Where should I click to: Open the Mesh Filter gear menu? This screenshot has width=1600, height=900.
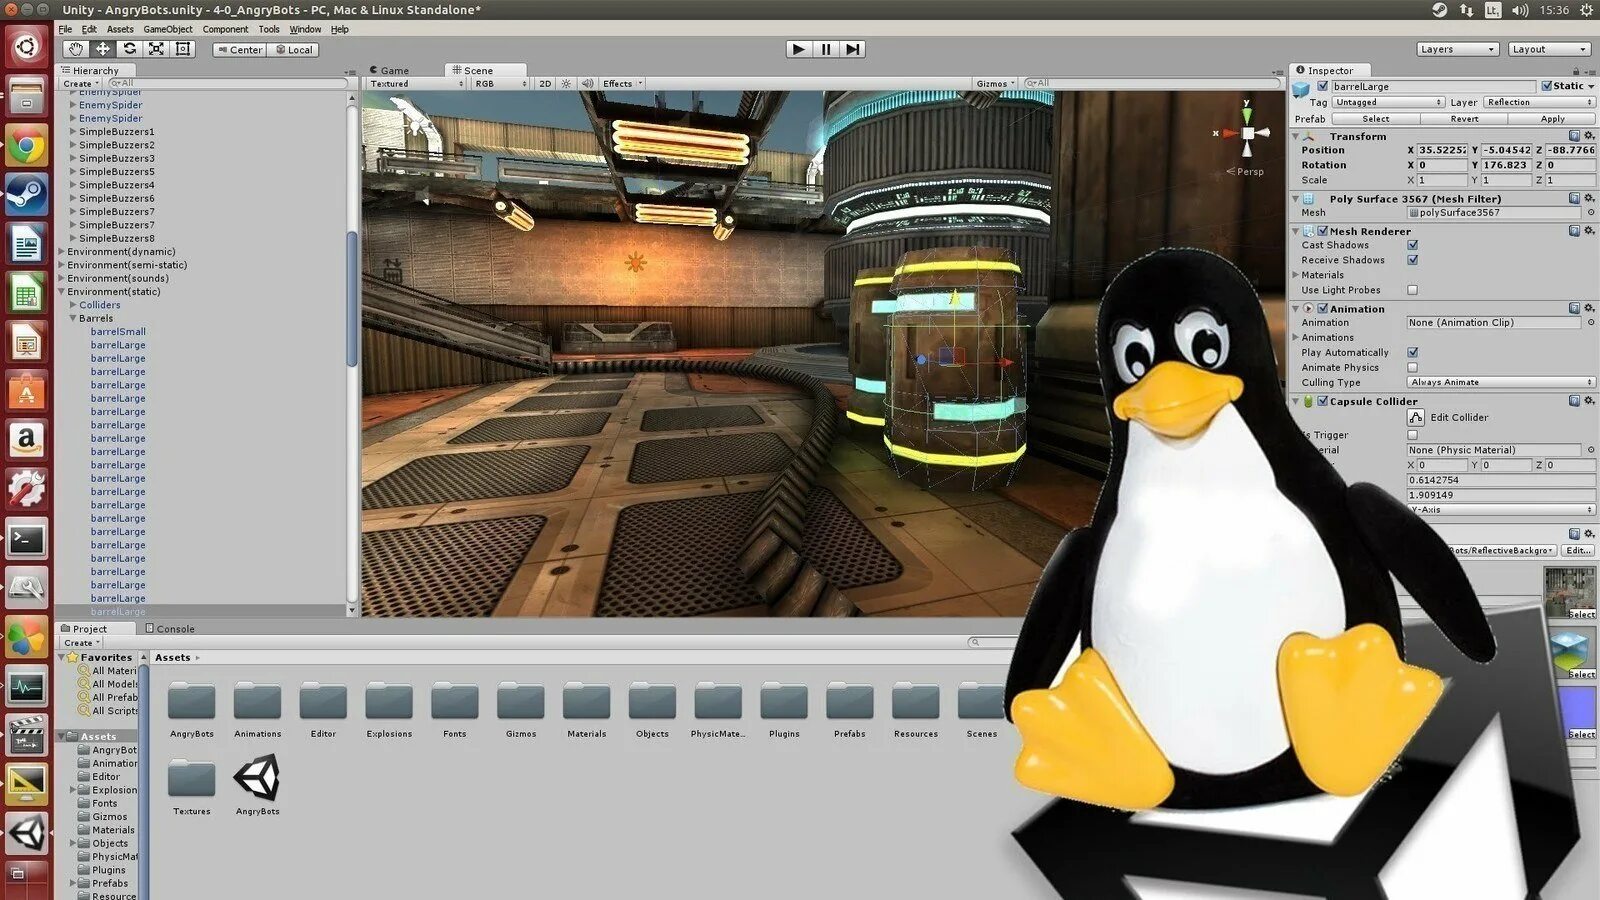coord(1589,199)
